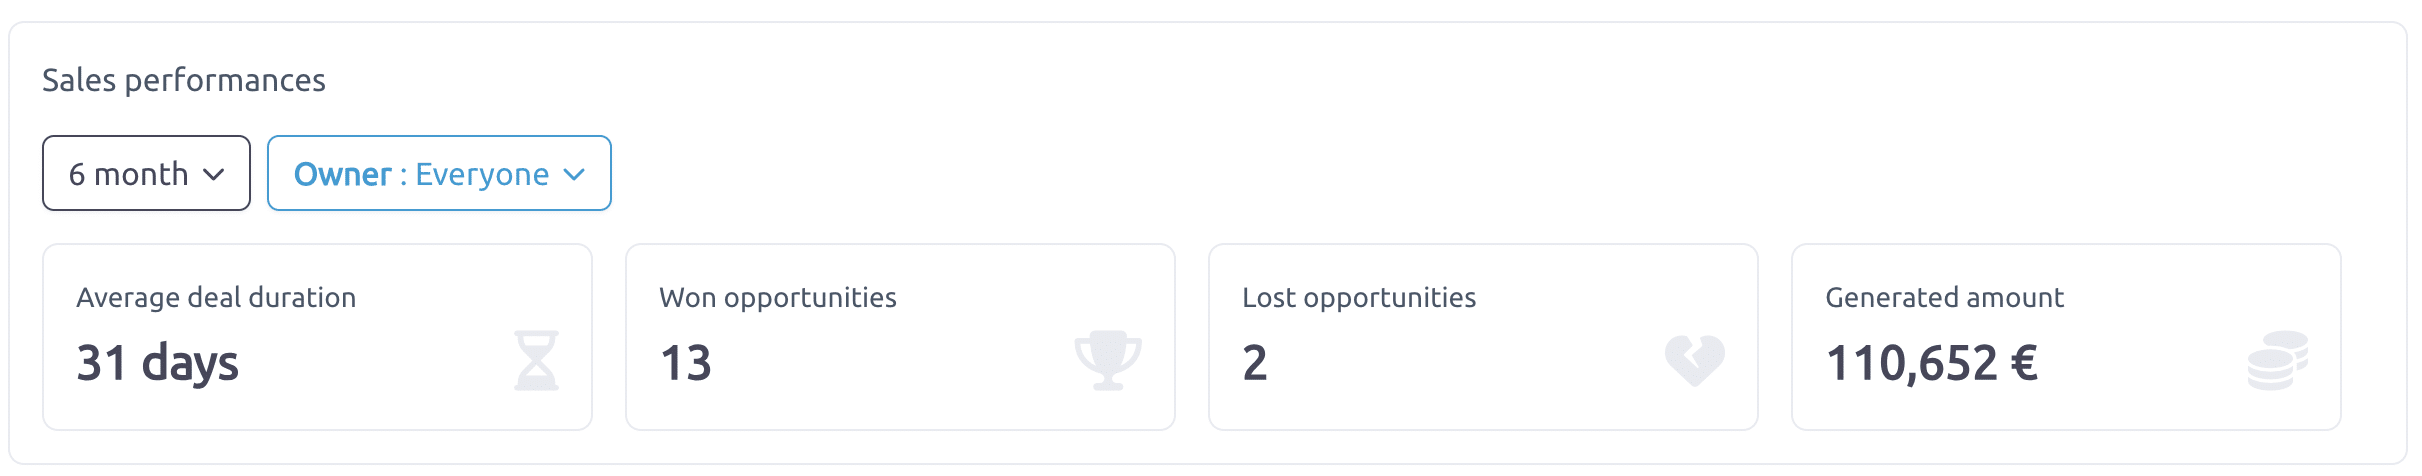The height and width of the screenshot is (476, 2422).
Task: Click the Sales performances heading
Action: 184,80
